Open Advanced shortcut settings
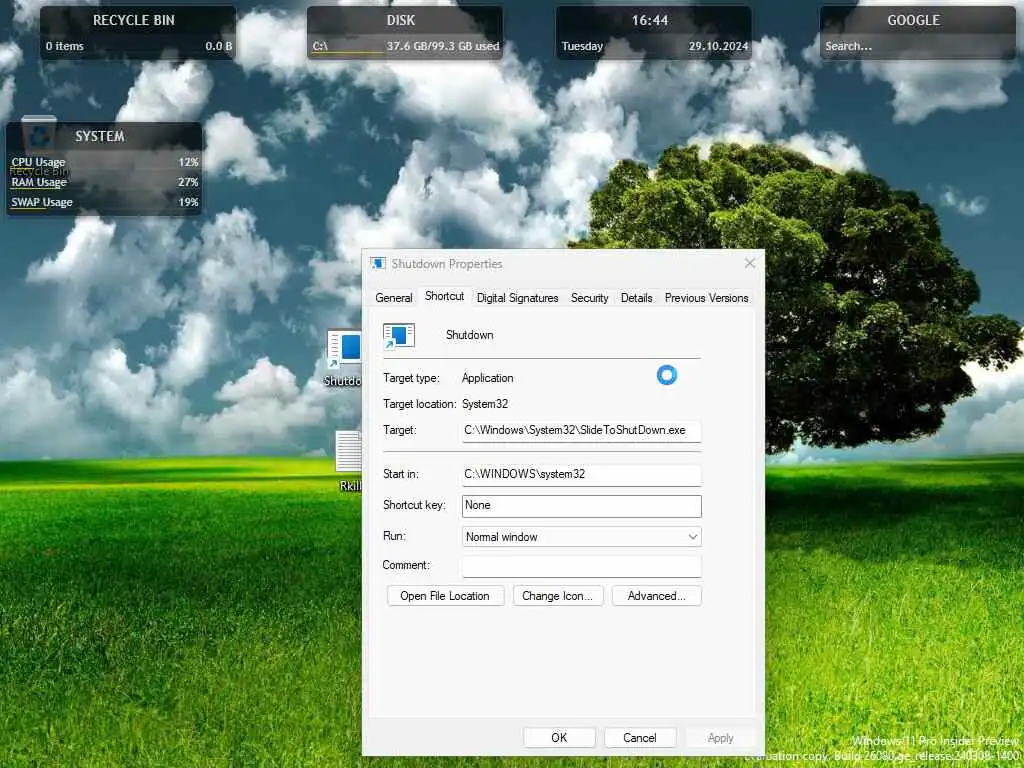This screenshot has height=768, width=1024. click(x=656, y=596)
